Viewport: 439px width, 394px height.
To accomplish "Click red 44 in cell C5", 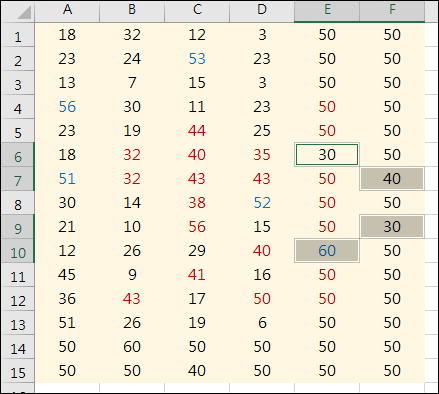I will tap(197, 131).
